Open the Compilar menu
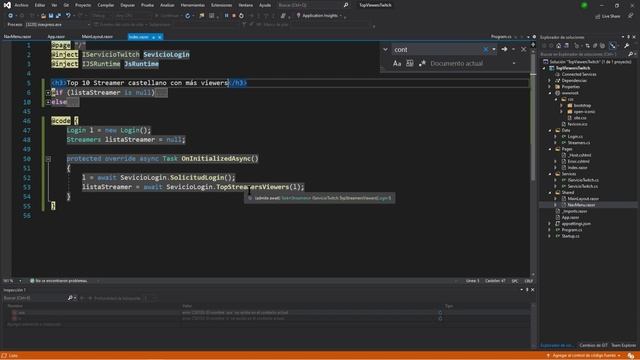The height and width of the screenshot is (360, 640). pyautogui.click(x=106, y=5)
